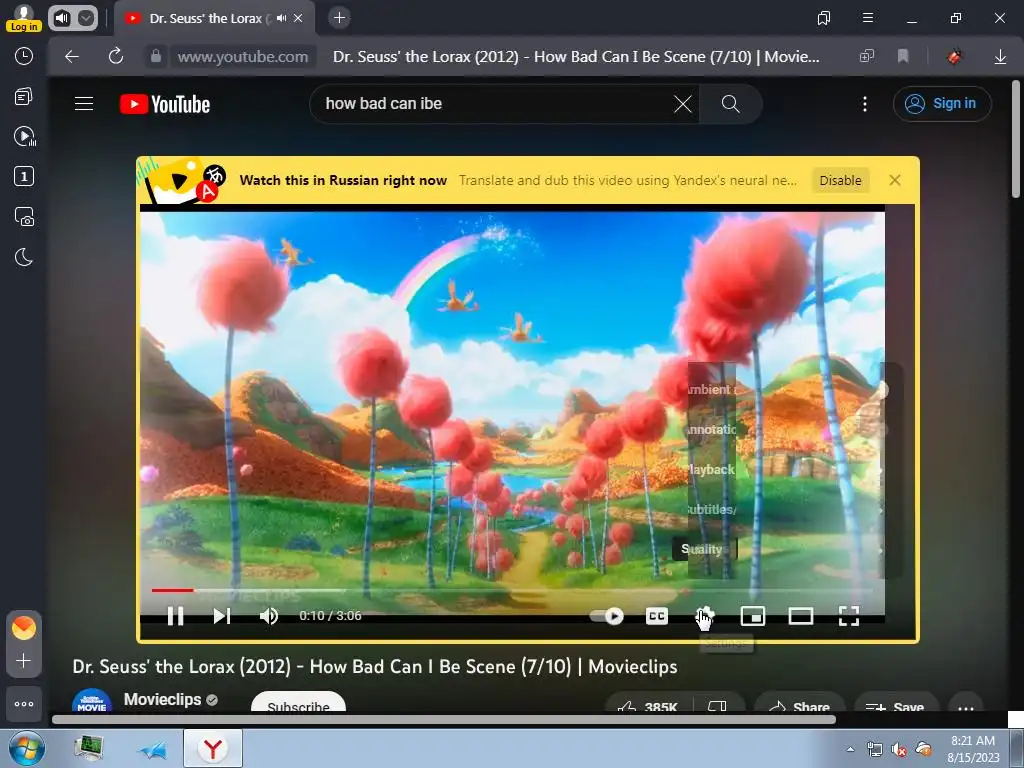Open YouTube settings three-dot menu

865,104
